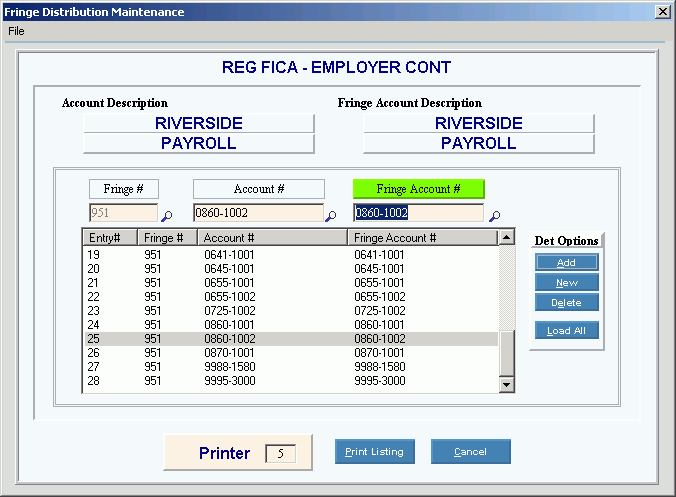
Task: Select entry 19 with account 0641-1001
Action: [291, 255]
